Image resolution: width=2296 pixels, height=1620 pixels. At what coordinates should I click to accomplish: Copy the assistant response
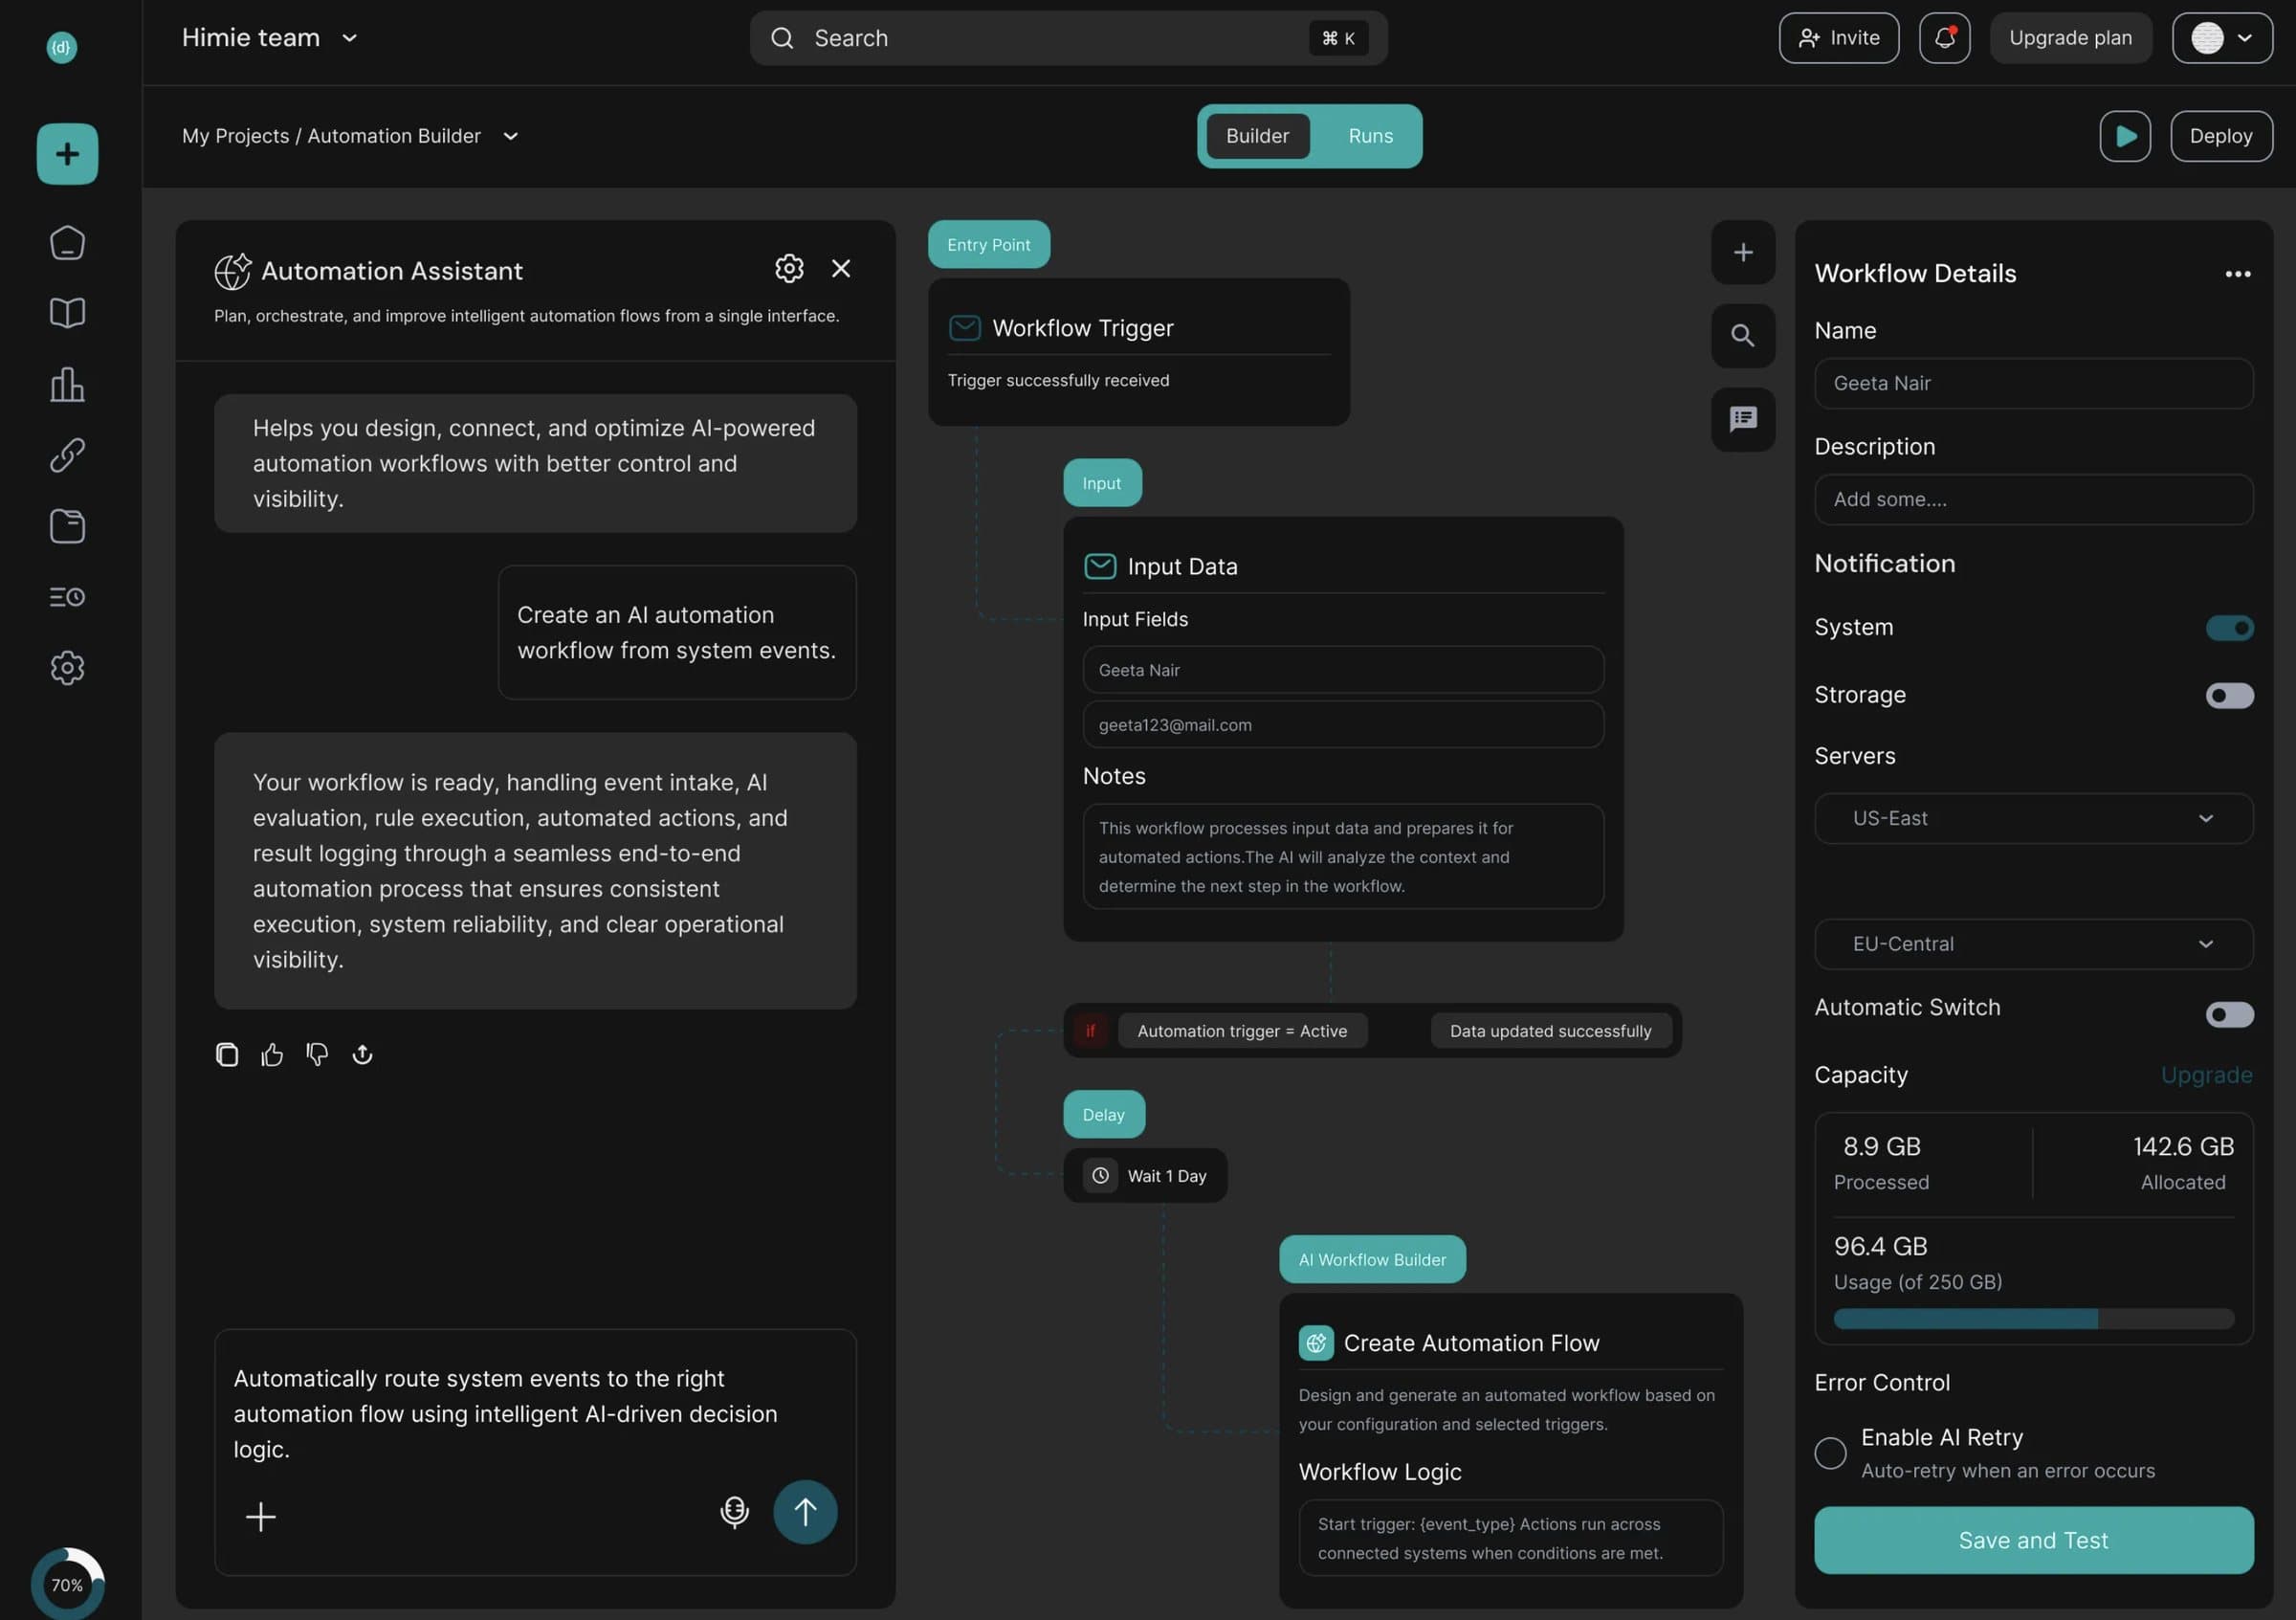pyautogui.click(x=227, y=1054)
